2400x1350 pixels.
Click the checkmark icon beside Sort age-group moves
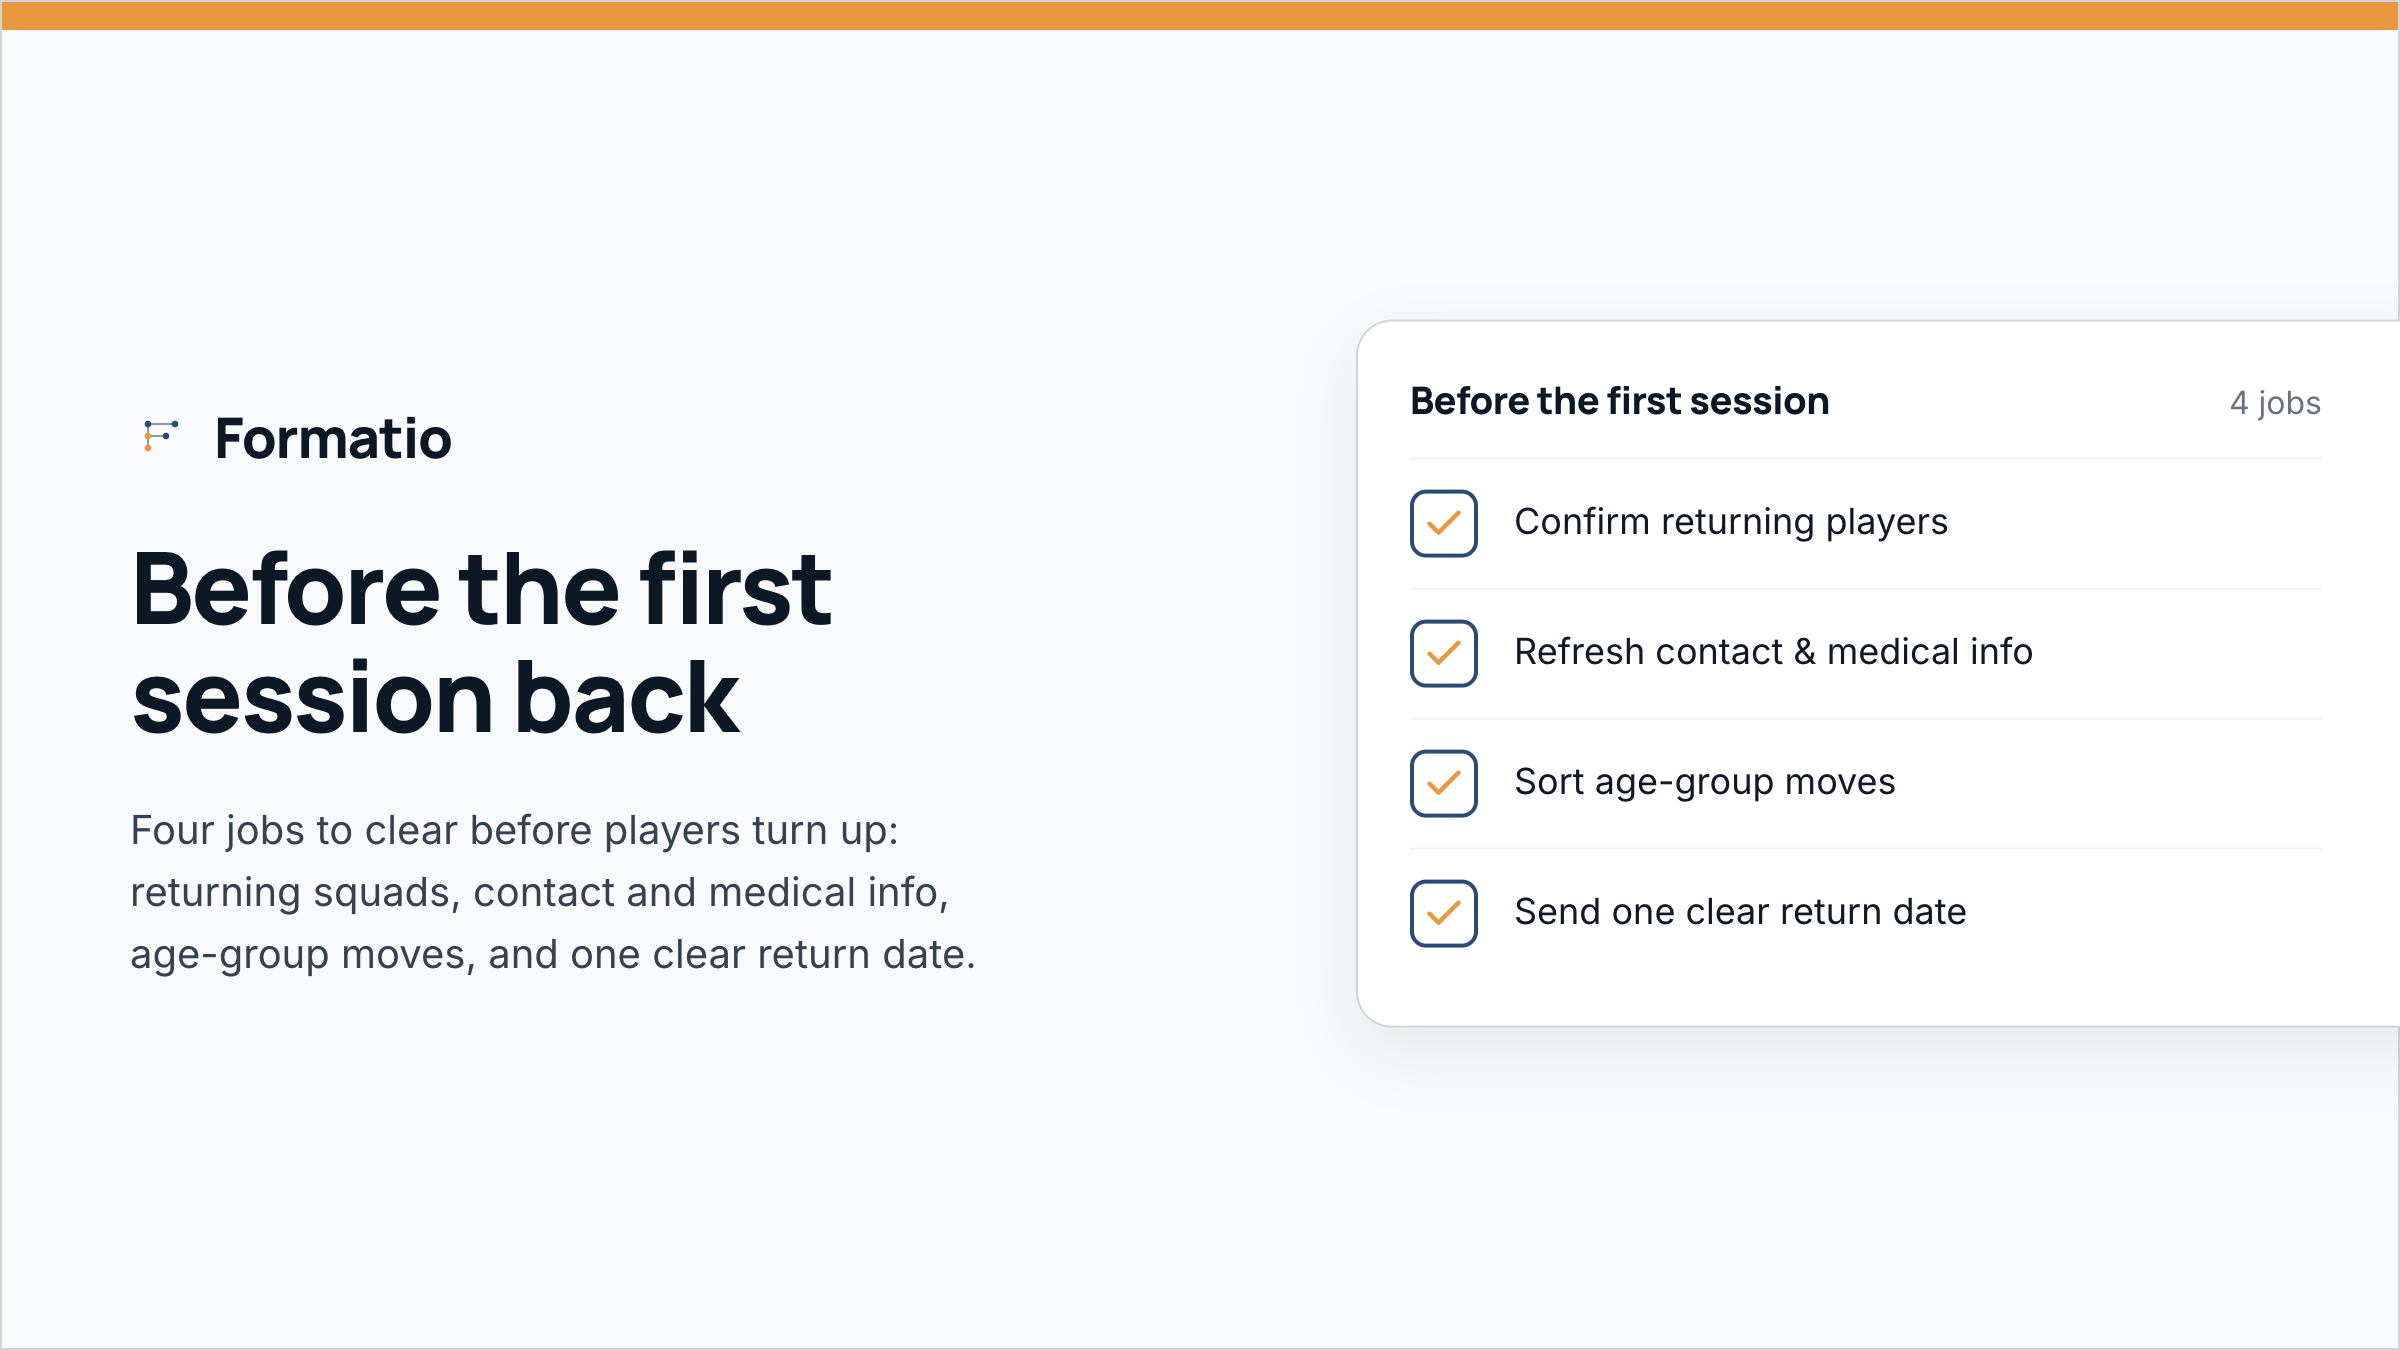pyautogui.click(x=1444, y=783)
